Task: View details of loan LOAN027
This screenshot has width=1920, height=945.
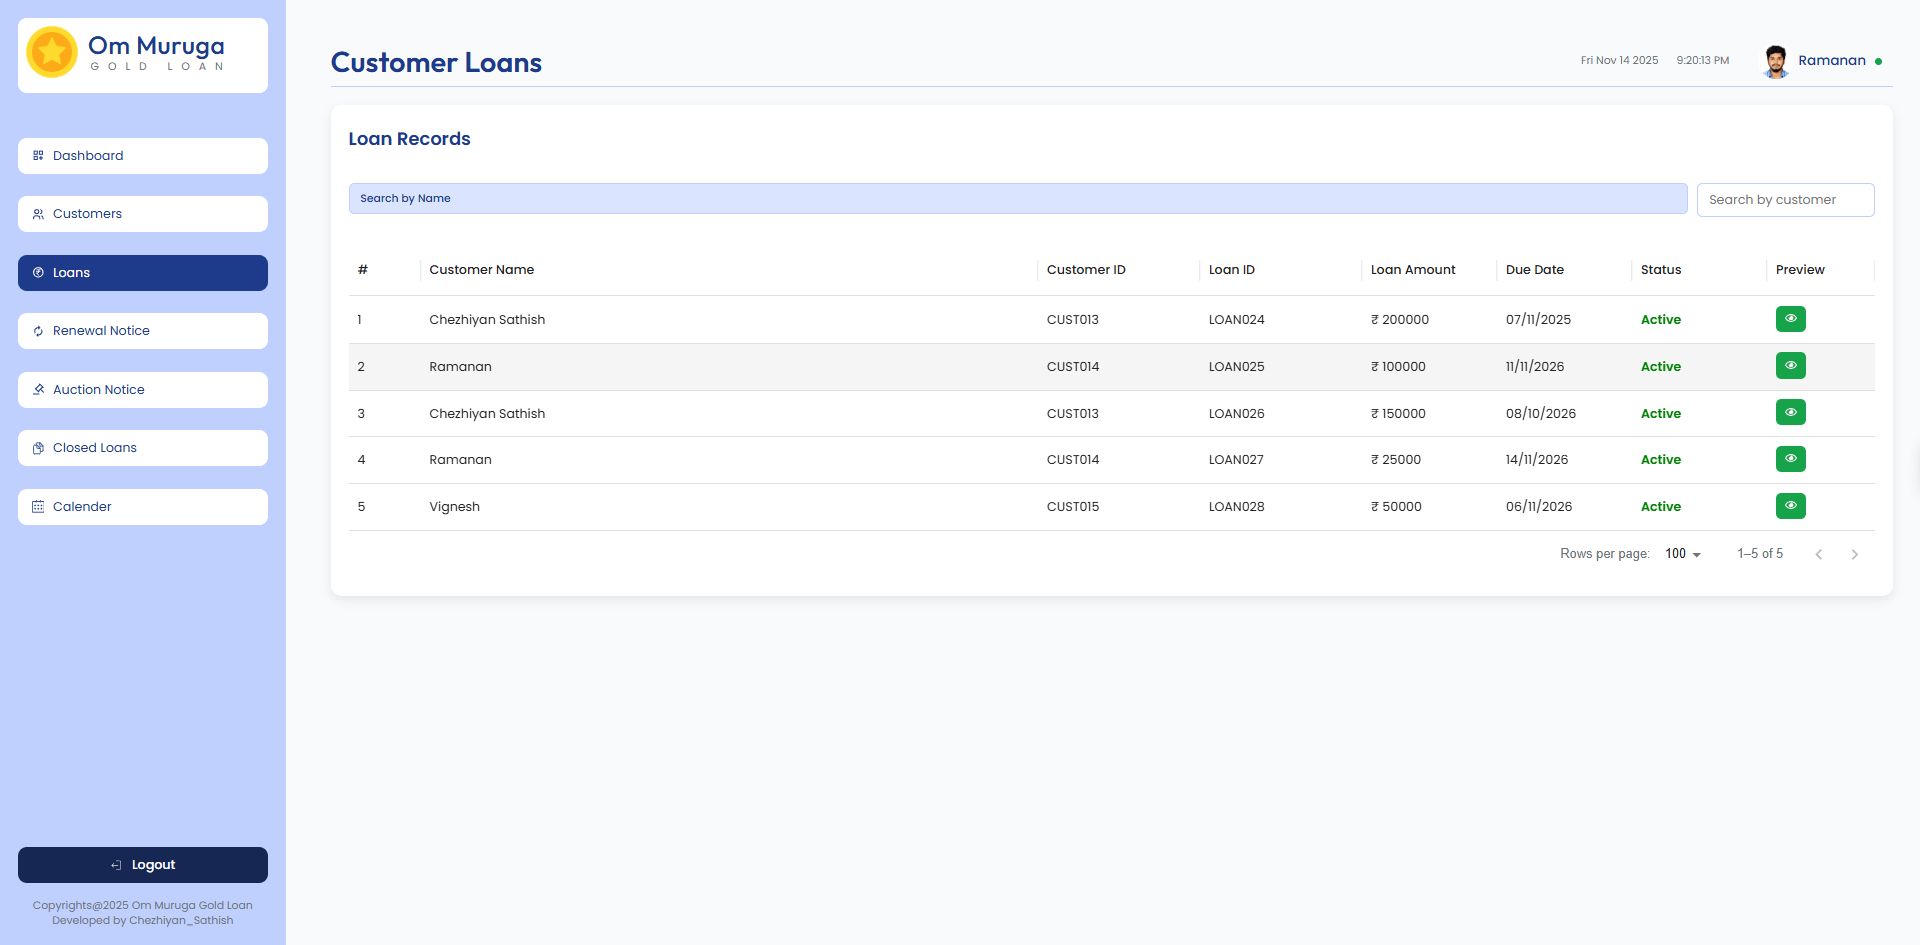Action: (x=1790, y=459)
